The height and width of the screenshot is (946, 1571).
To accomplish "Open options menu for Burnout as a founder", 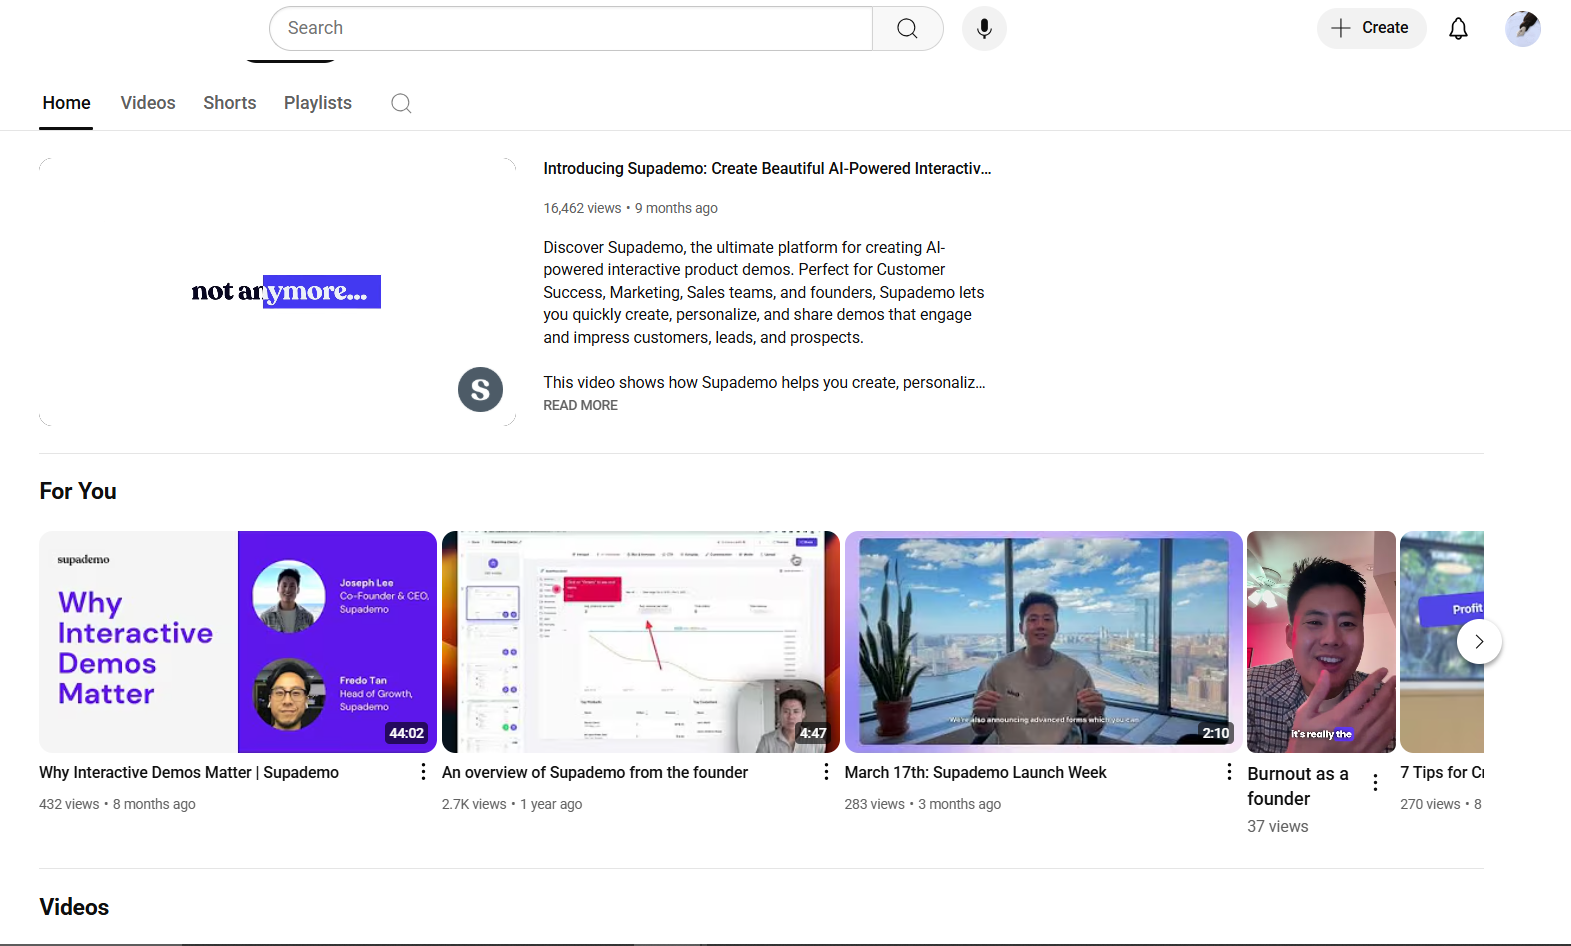I will point(1376,783).
